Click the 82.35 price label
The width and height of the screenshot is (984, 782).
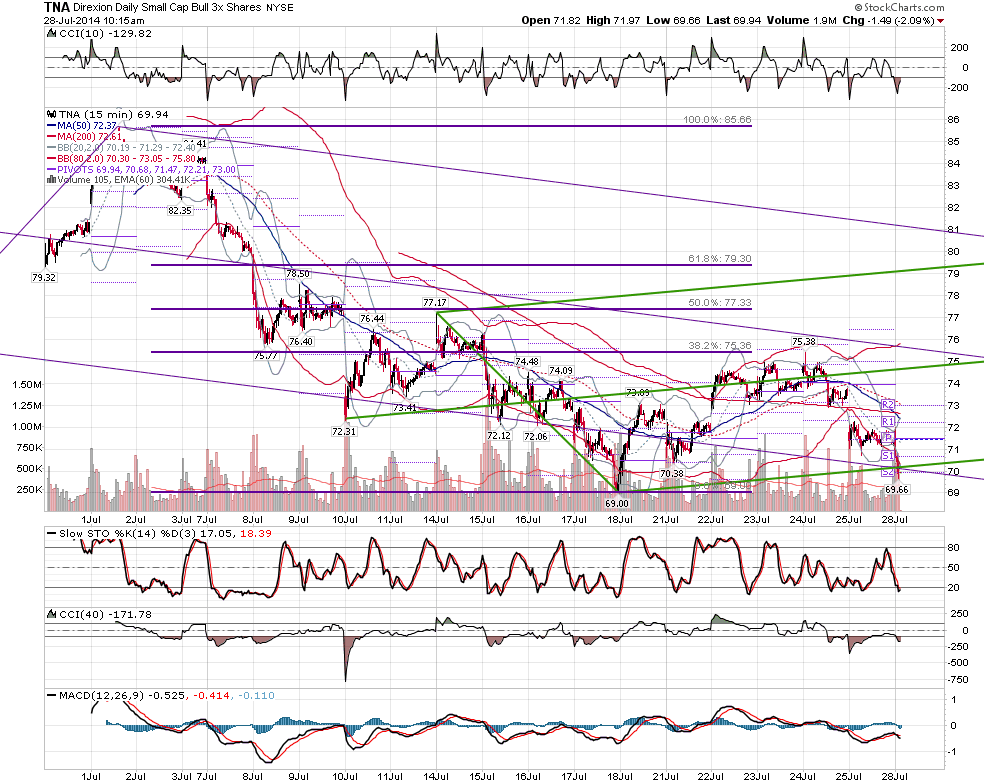(x=179, y=211)
